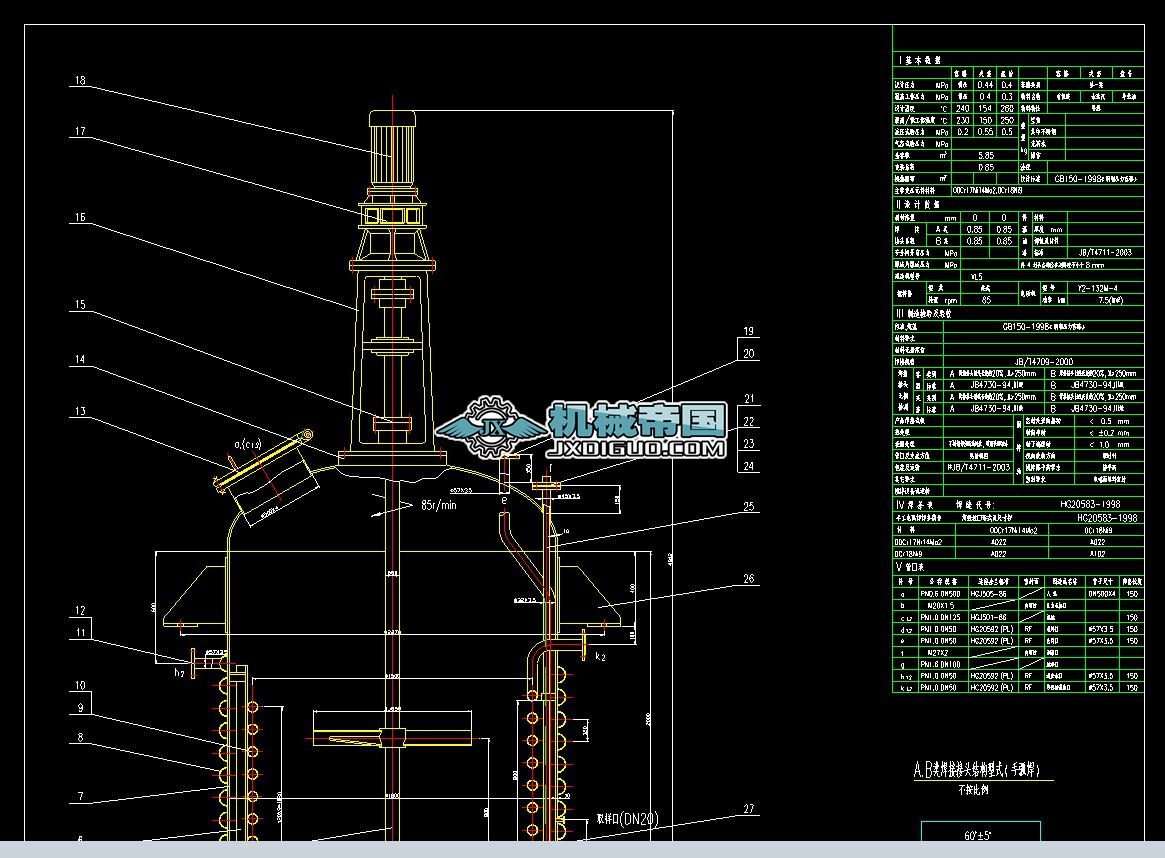Click part callout number 12
The width and height of the screenshot is (1165, 858).
(x=80, y=611)
